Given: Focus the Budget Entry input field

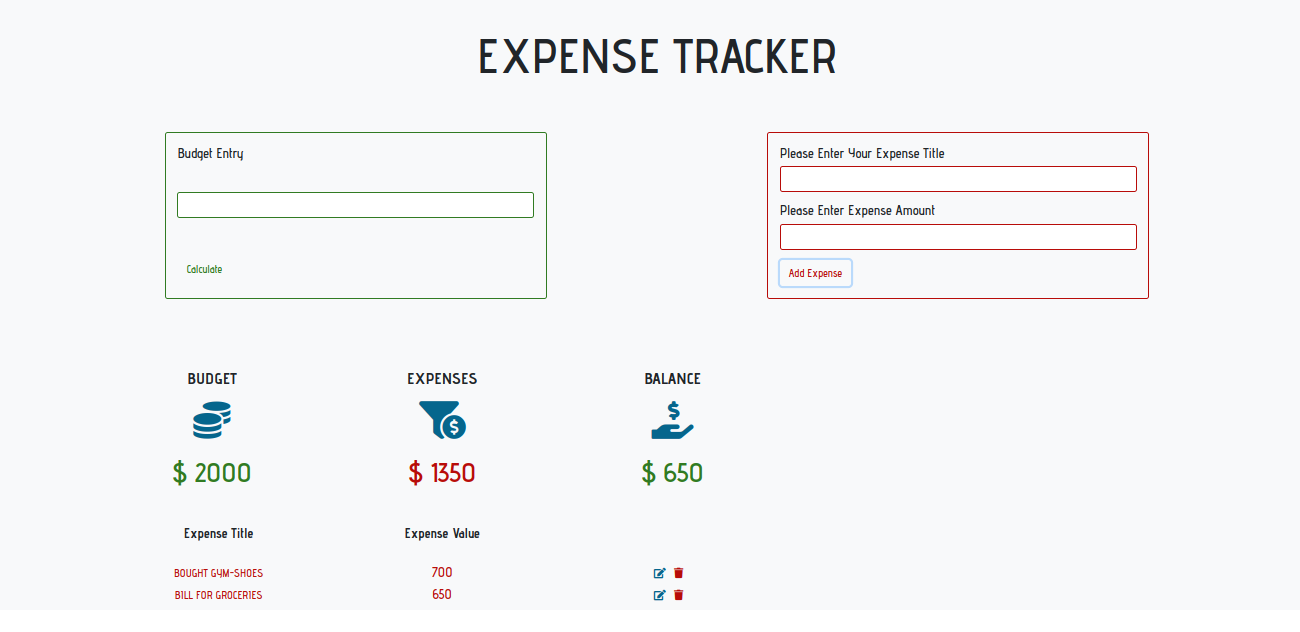Looking at the screenshot, I should (355, 205).
